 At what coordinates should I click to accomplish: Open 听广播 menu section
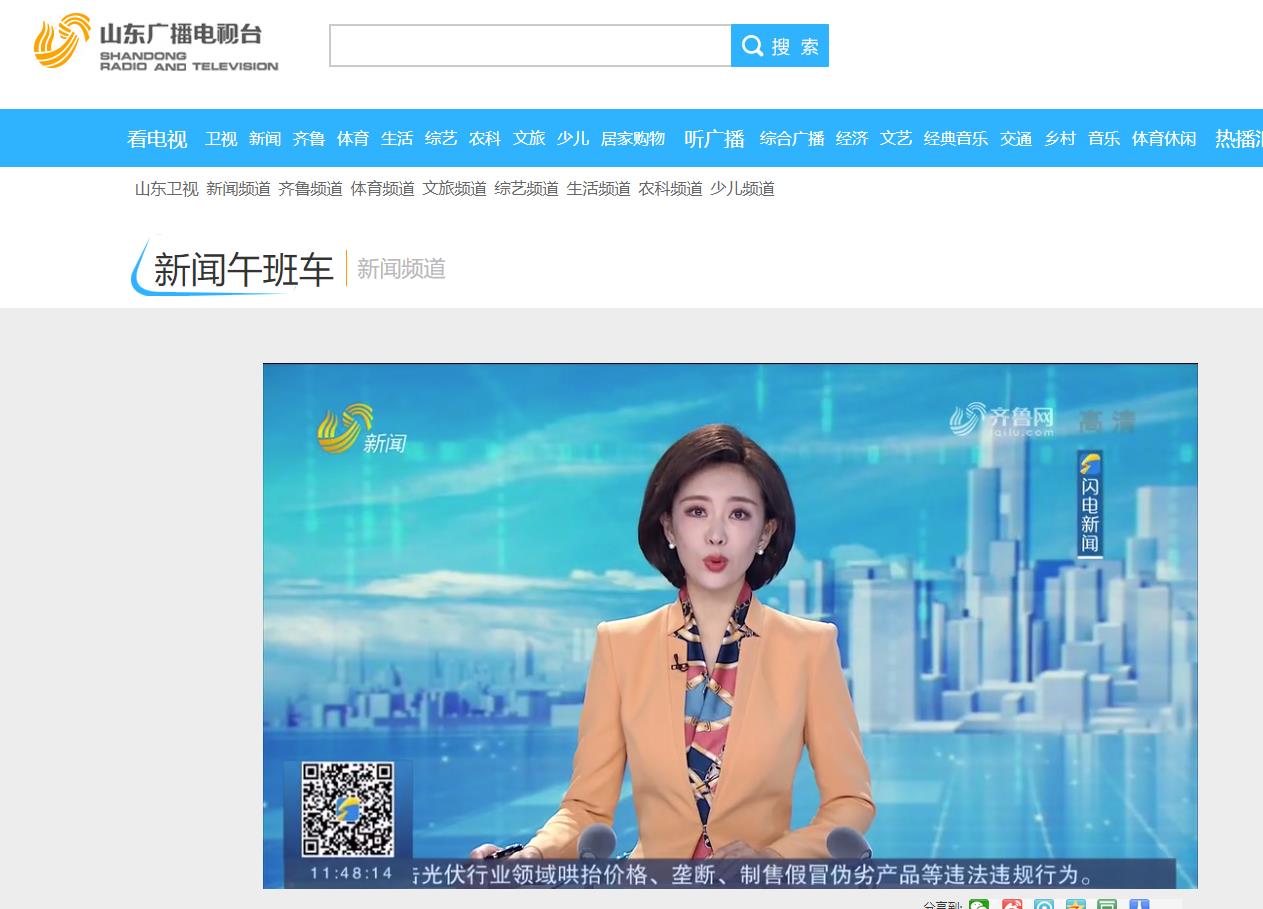point(714,139)
